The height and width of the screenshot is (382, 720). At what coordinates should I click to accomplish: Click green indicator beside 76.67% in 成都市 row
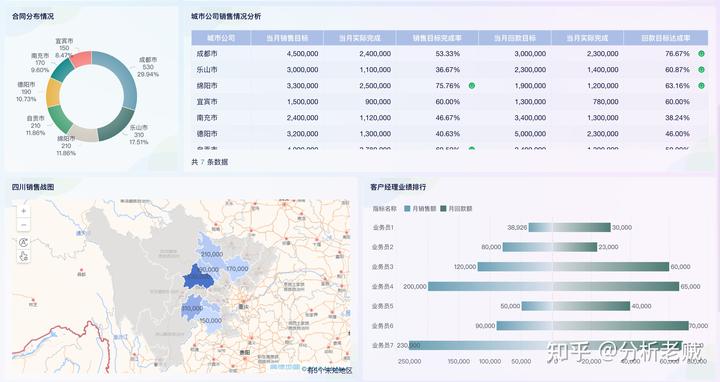[x=701, y=54]
